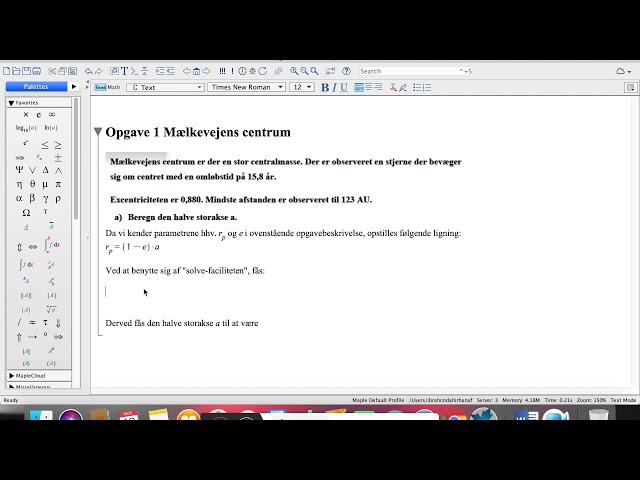Open Siri from the Dock
This screenshot has height=480, width=640.
[x=70, y=414]
